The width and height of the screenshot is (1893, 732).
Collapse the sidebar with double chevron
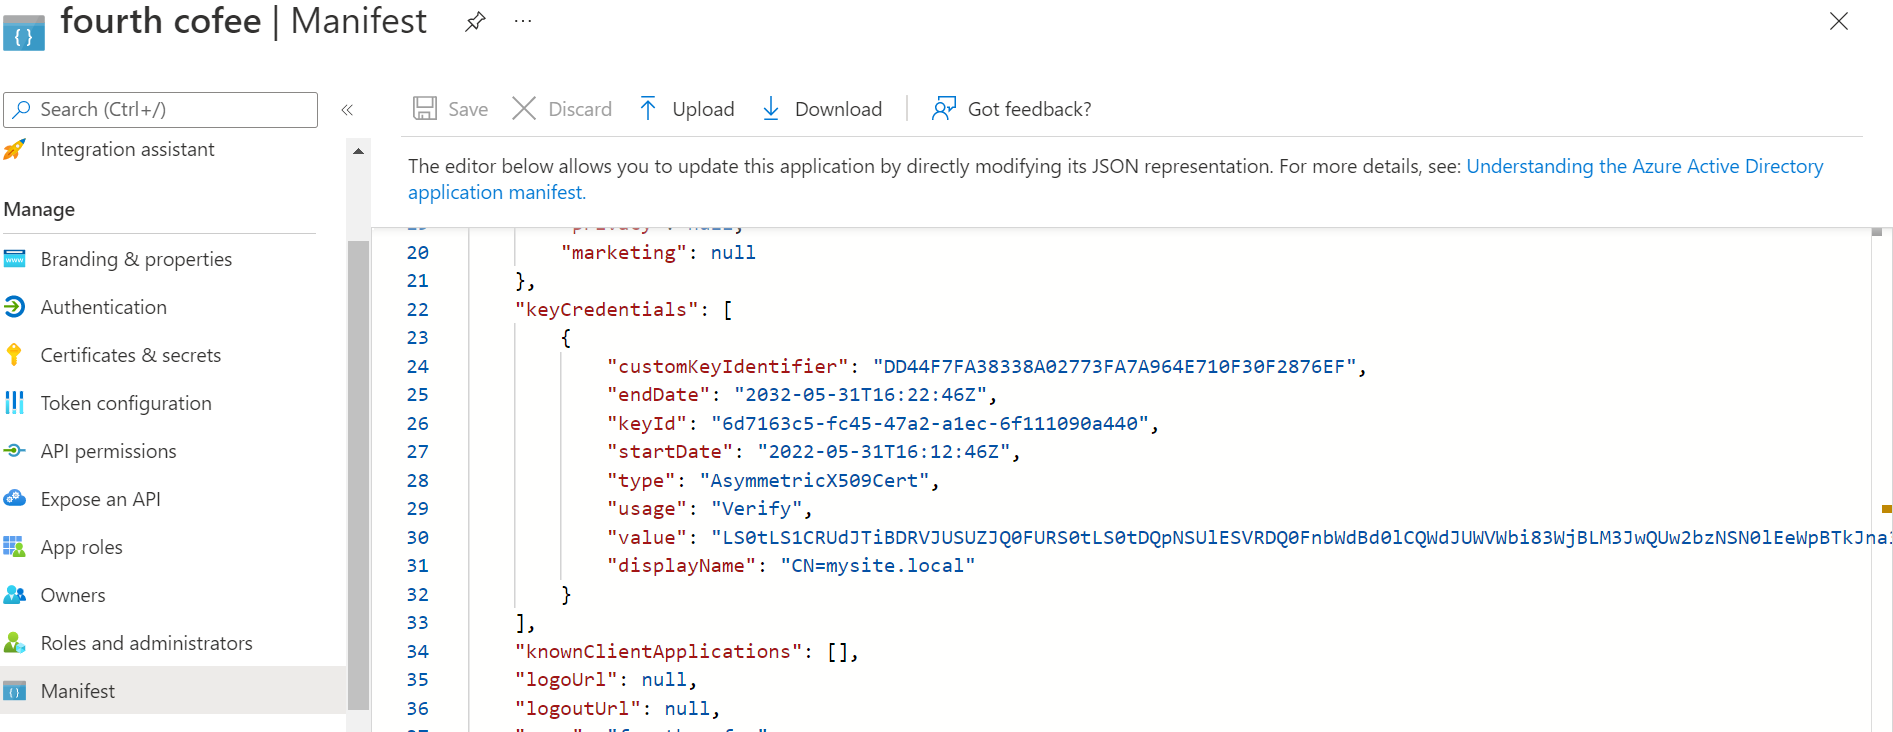[x=347, y=110]
